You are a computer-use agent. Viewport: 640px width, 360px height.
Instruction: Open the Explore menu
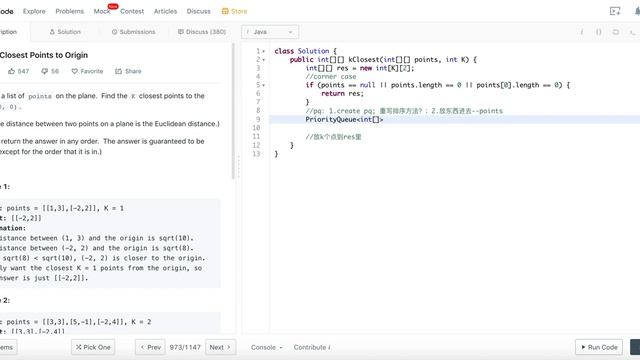(34, 11)
